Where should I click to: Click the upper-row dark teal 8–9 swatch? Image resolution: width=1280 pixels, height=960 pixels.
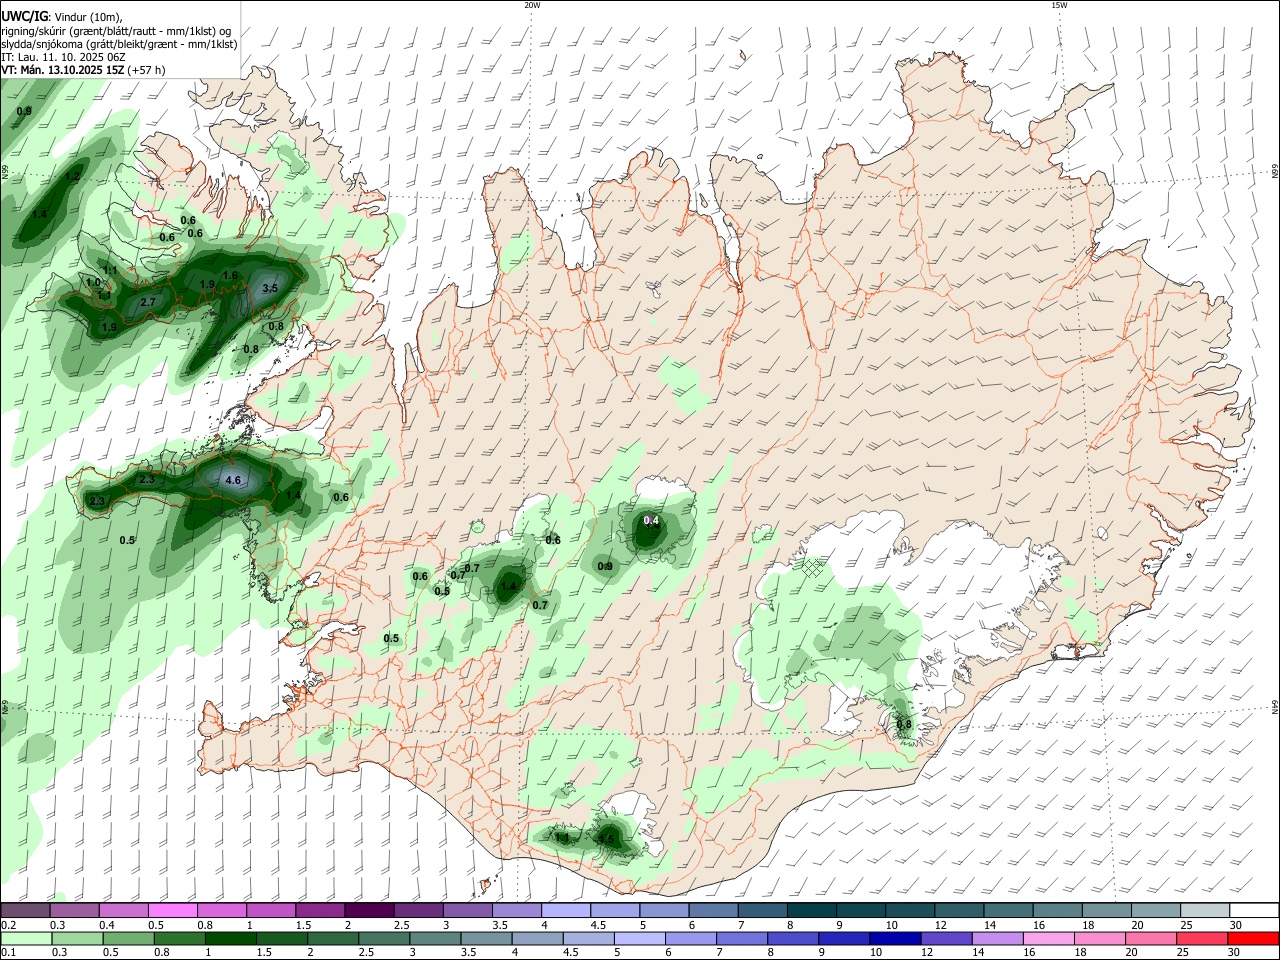811,910
